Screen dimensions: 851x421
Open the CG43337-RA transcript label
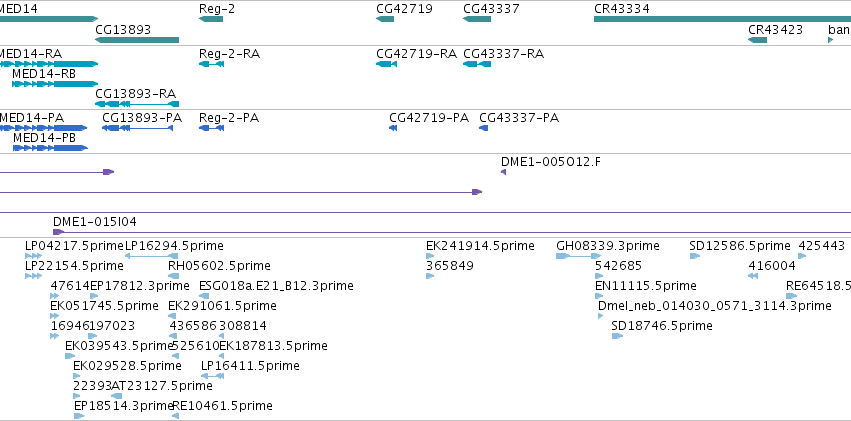click(x=503, y=54)
